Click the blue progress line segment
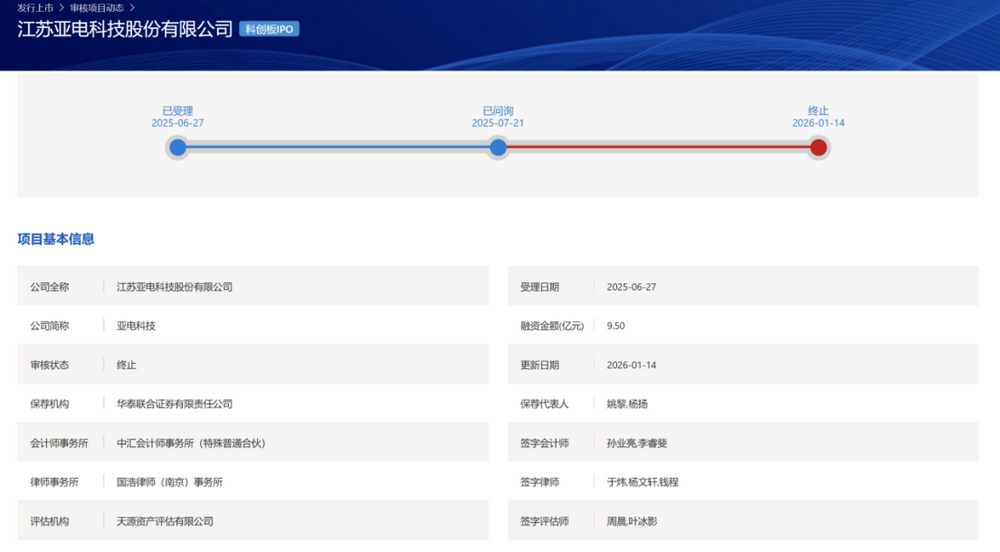 coord(338,148)
